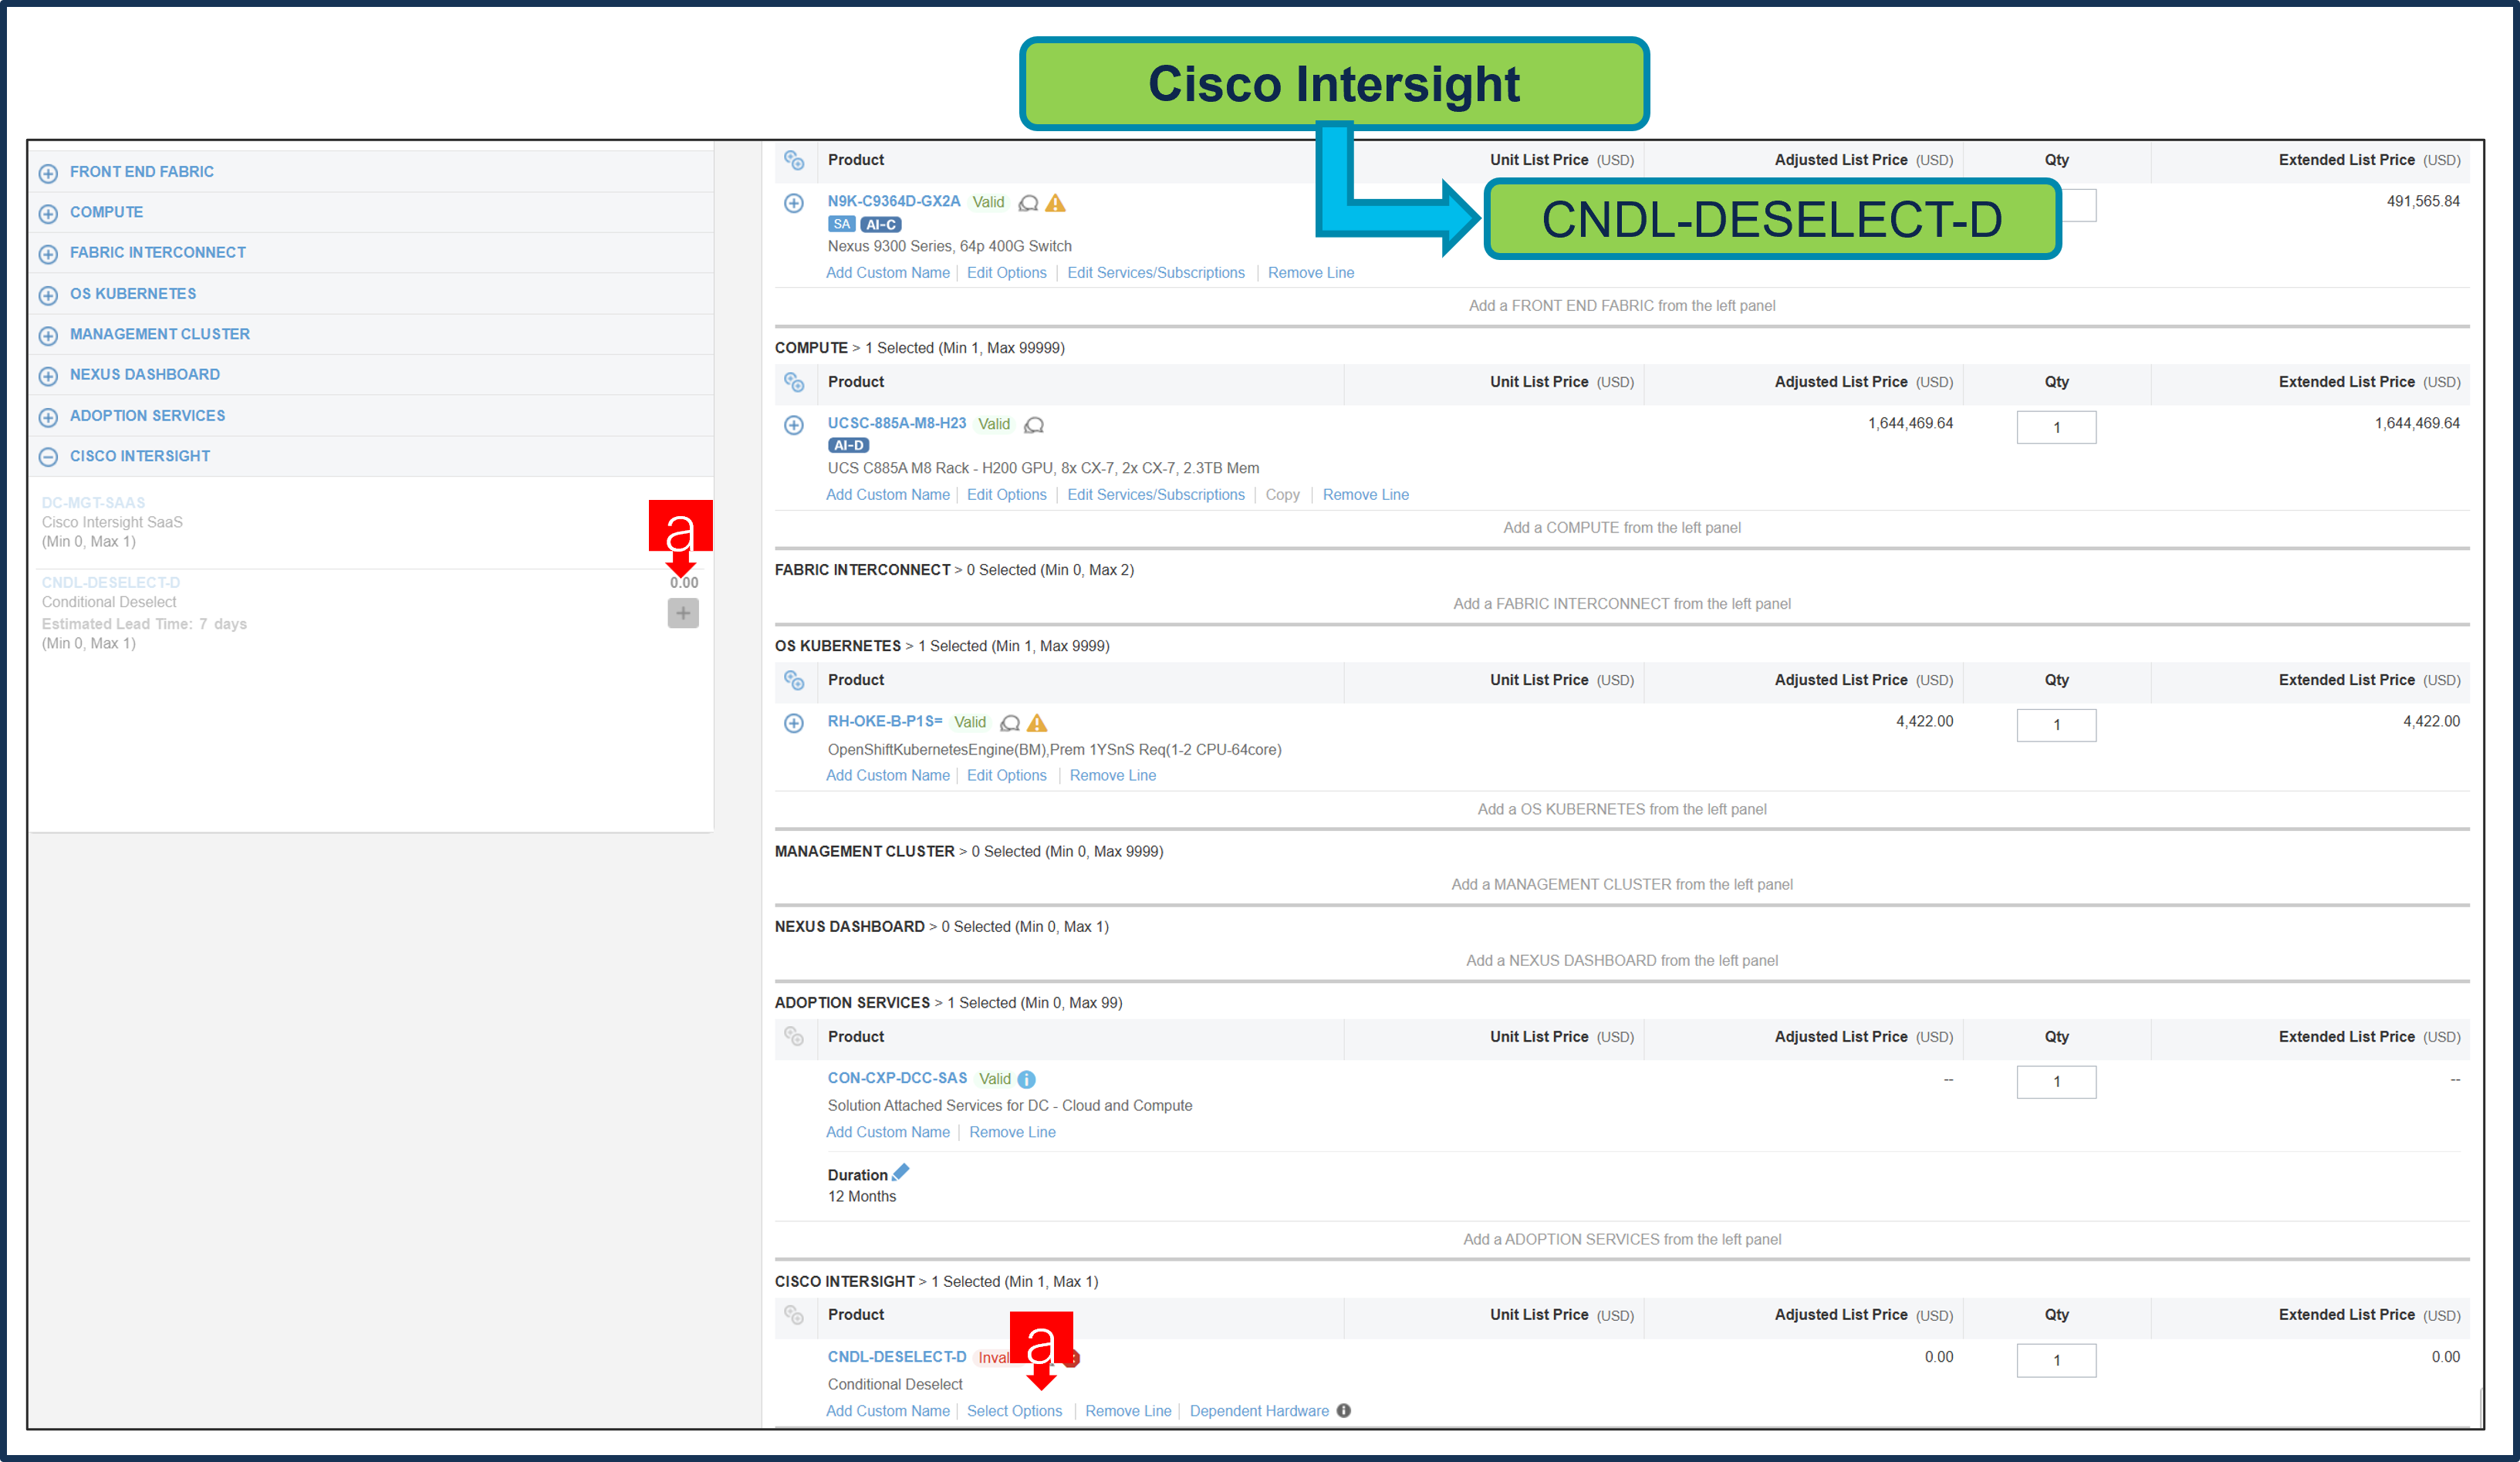Open CON-CXP-DCC-SAS product link
The width and height of the screenshot is (2520, 1462).
[897, 1078]
